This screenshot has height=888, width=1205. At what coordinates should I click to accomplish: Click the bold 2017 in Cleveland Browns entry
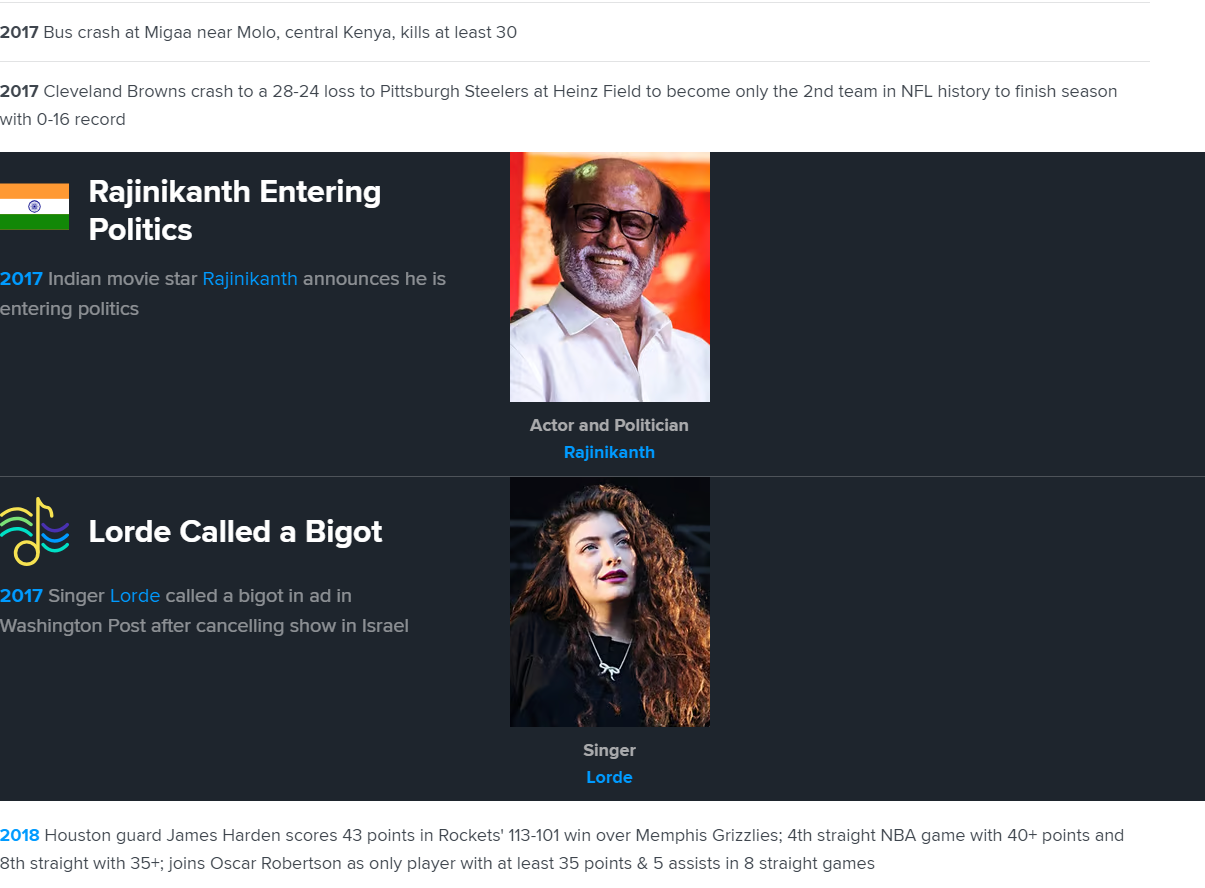click(x=19, y=92)
